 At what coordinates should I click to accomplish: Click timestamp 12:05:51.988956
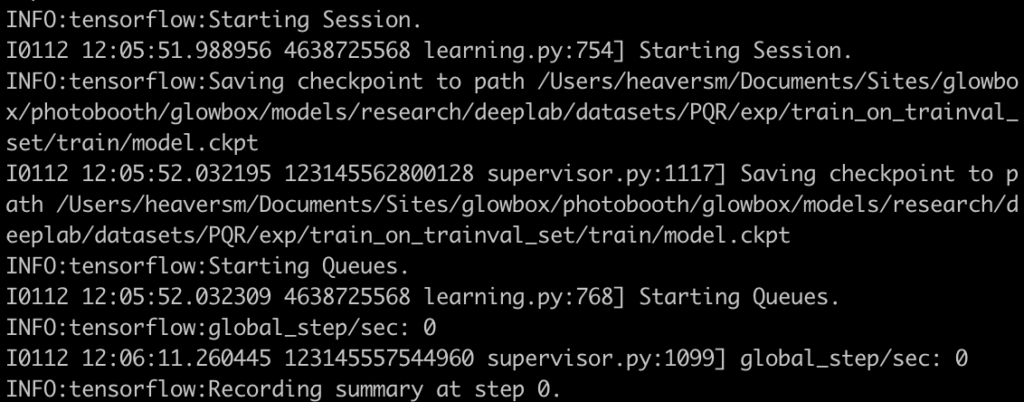point(176,51)
